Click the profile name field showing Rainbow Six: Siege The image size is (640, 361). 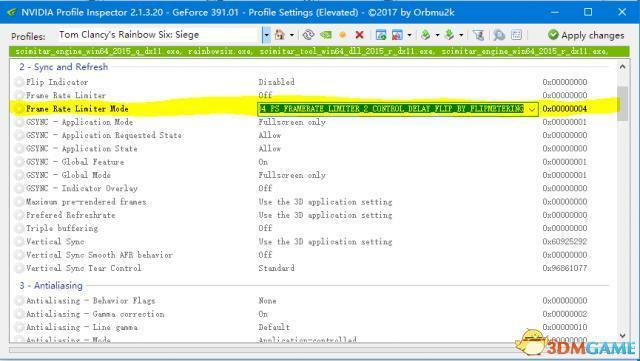click(158, 35)
